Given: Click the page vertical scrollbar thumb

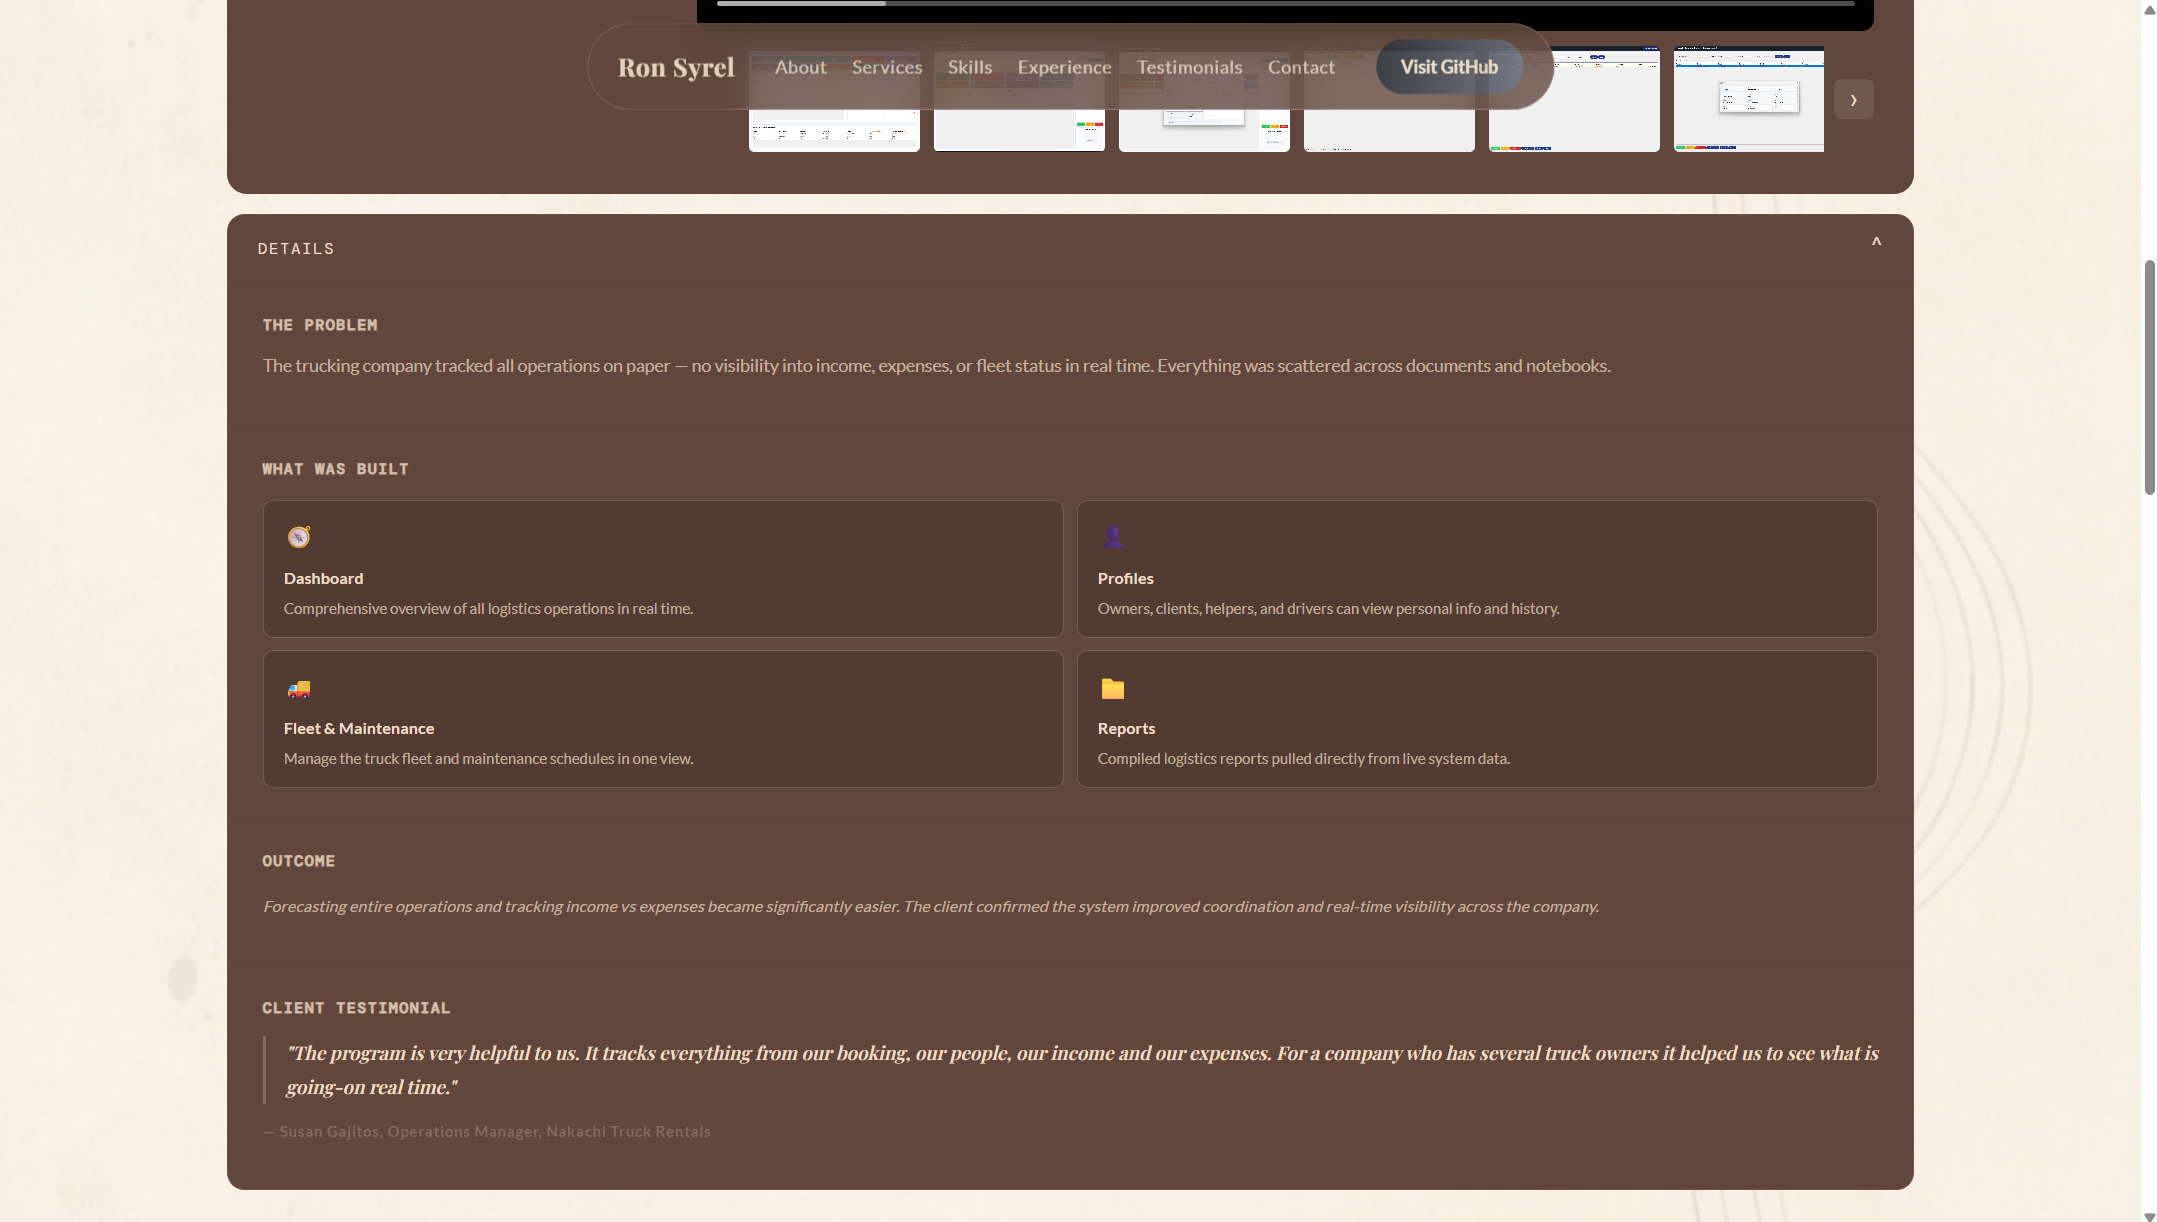Looking at the screenshot, I should pyautogui.click(x=2149, y=377).
